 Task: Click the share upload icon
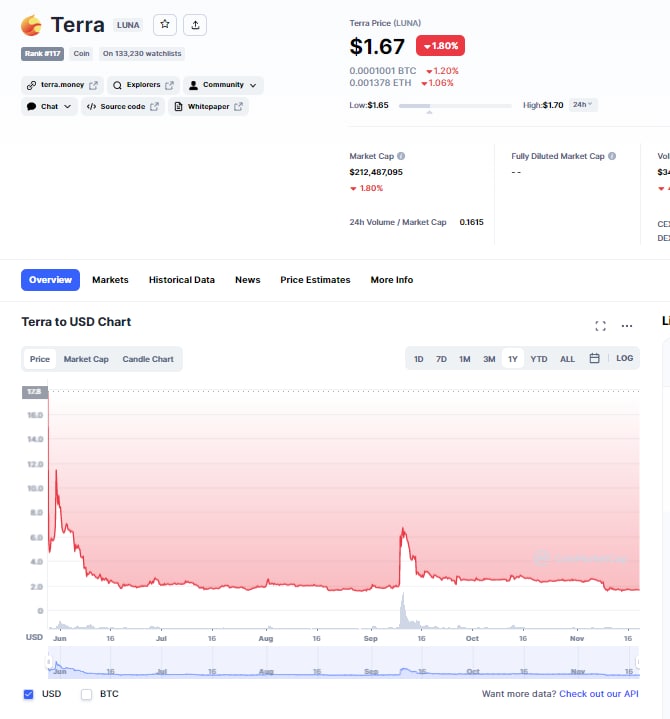coord(195,25)
